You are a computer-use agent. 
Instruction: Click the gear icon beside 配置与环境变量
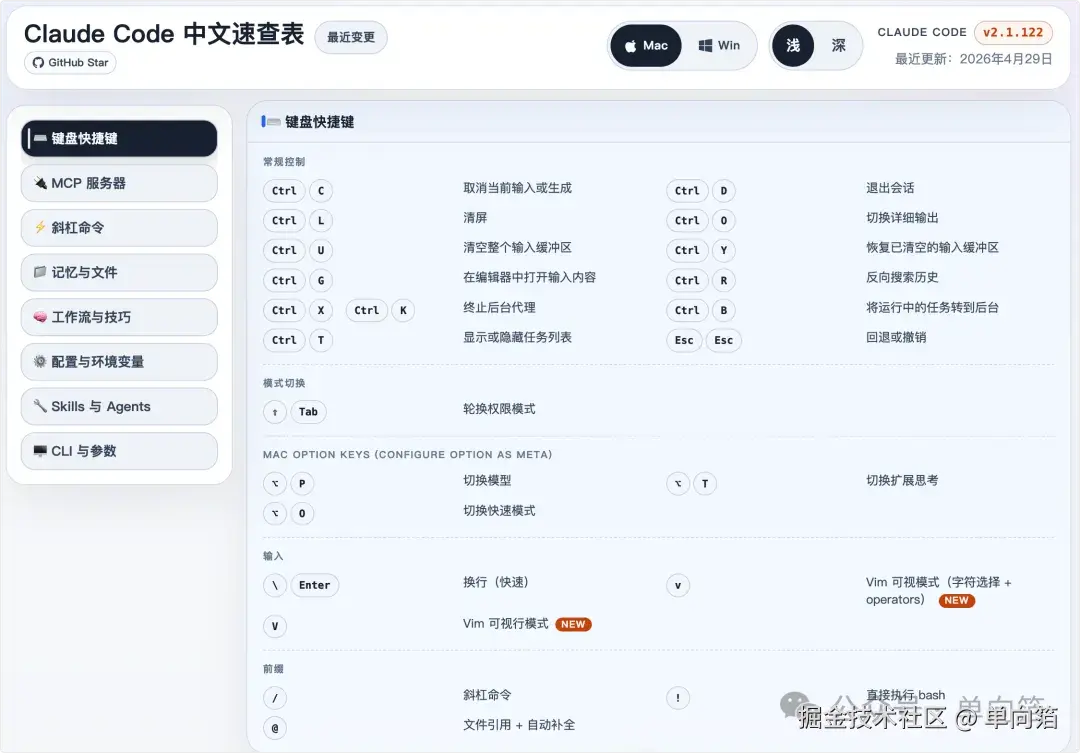41,362
